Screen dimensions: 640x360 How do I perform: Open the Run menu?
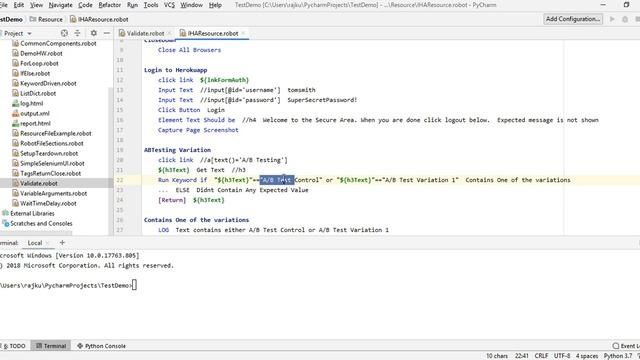[132, 5]
